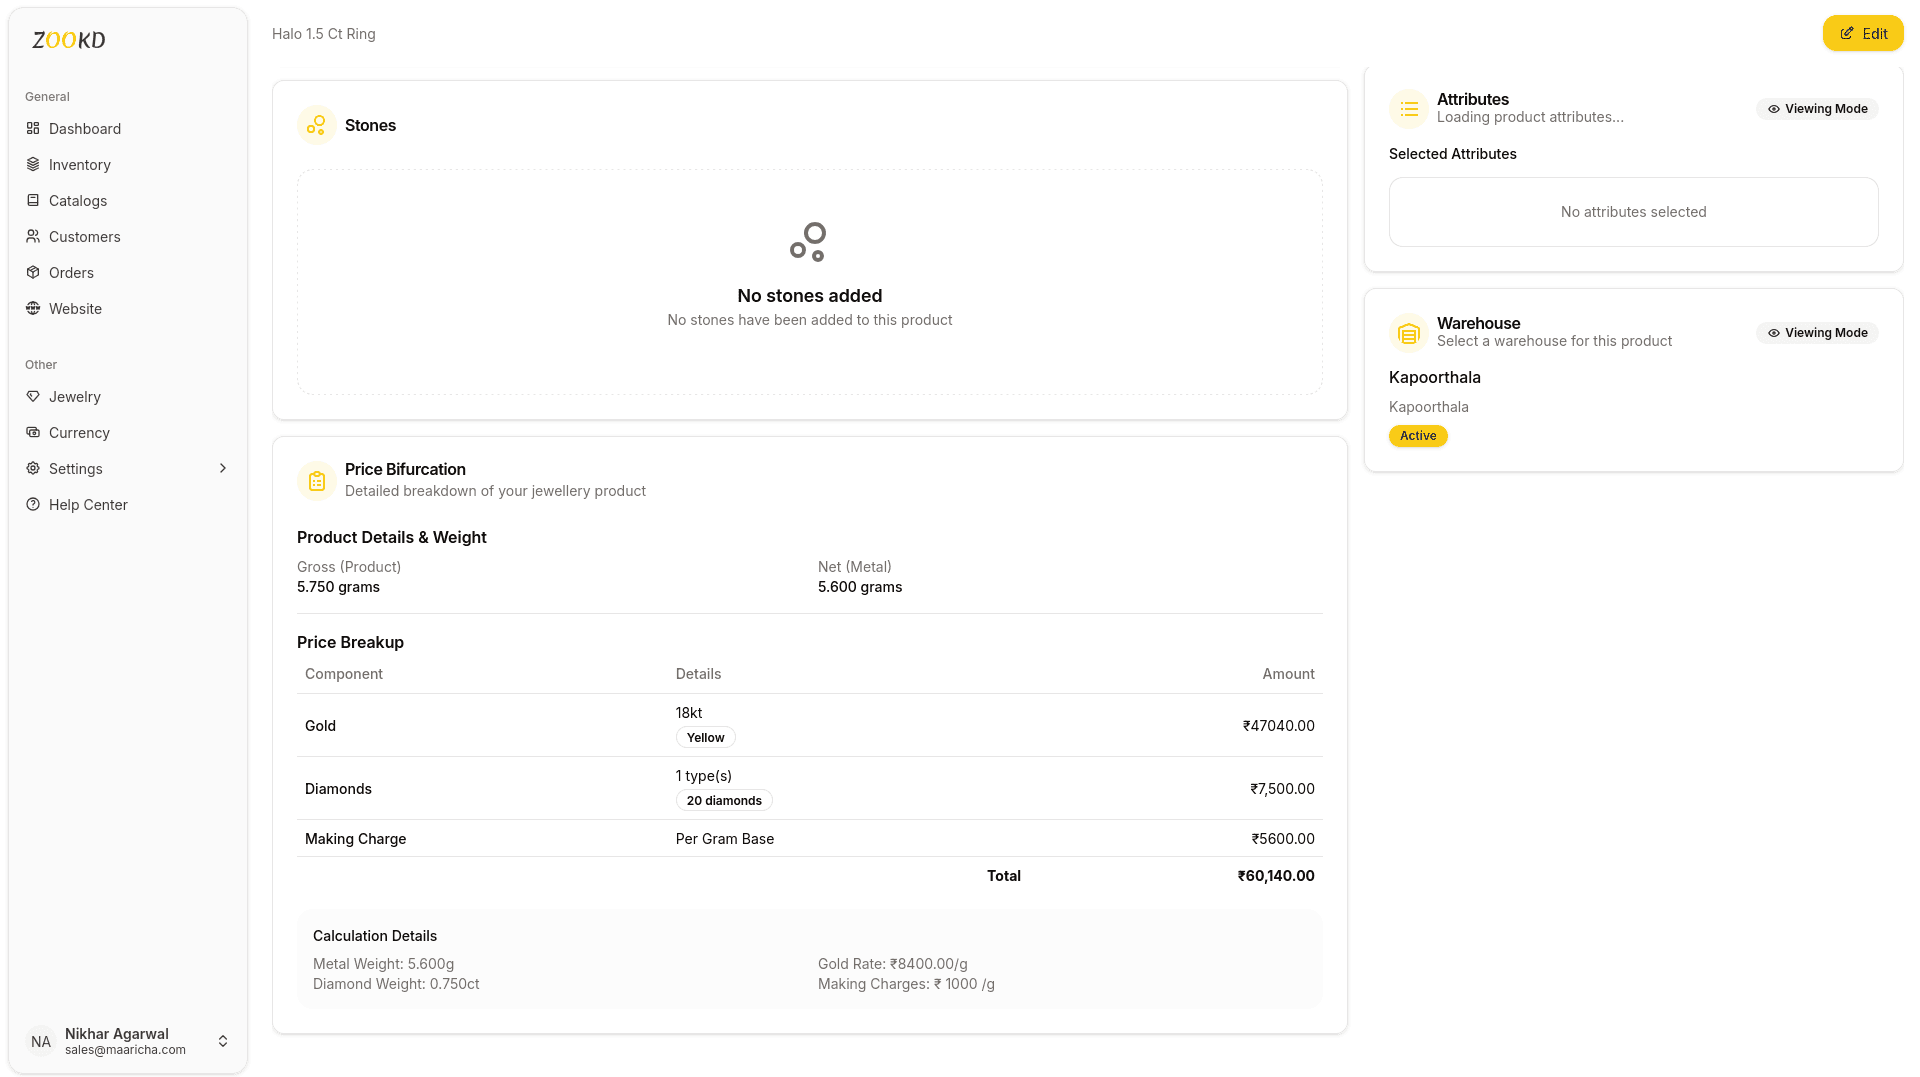Toggle Viewing Mode on the Attributes panel
1920x1077 pixels.
(x=1817, y=108)
